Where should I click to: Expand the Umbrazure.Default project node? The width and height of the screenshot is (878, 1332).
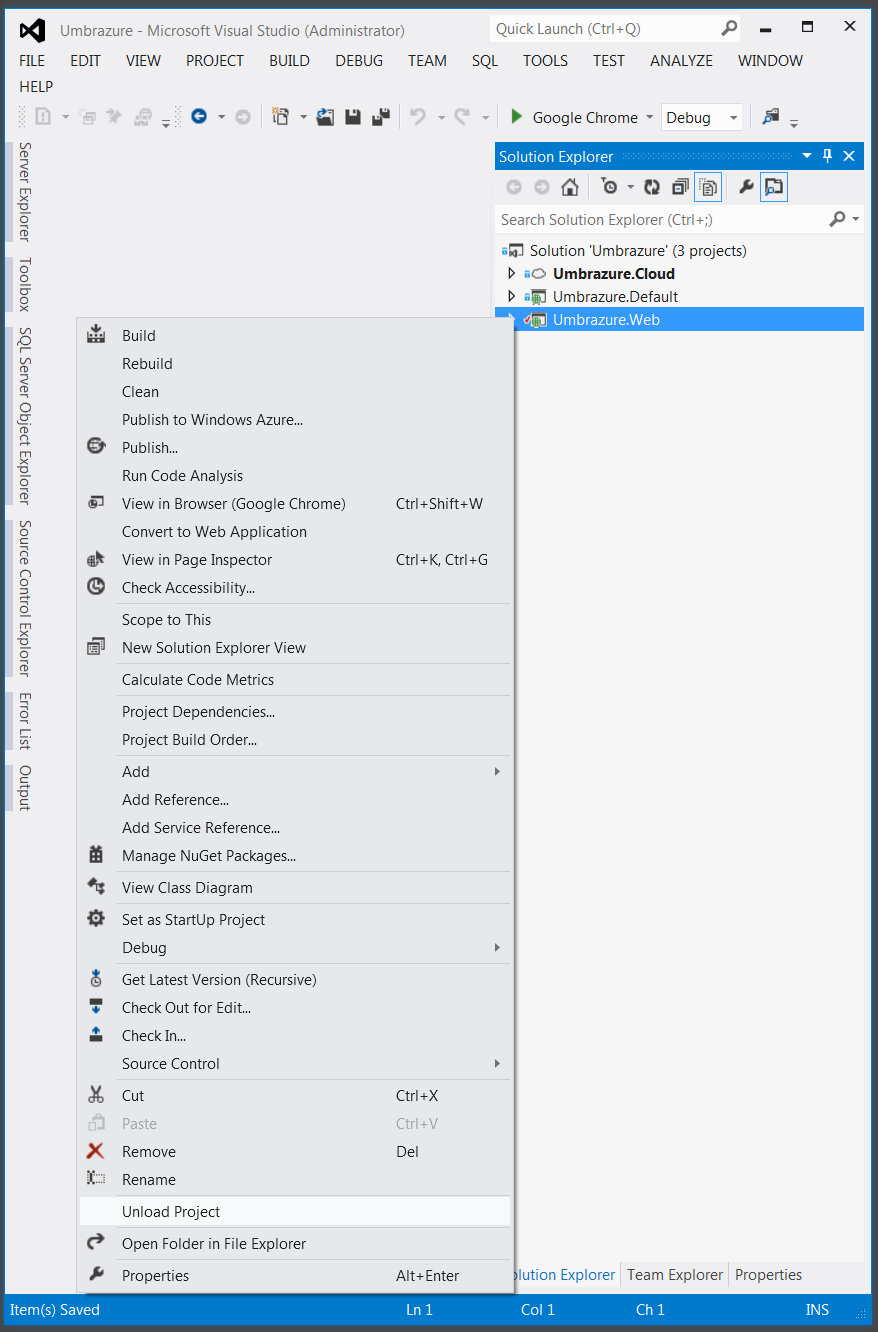click(x=512, y=296)
